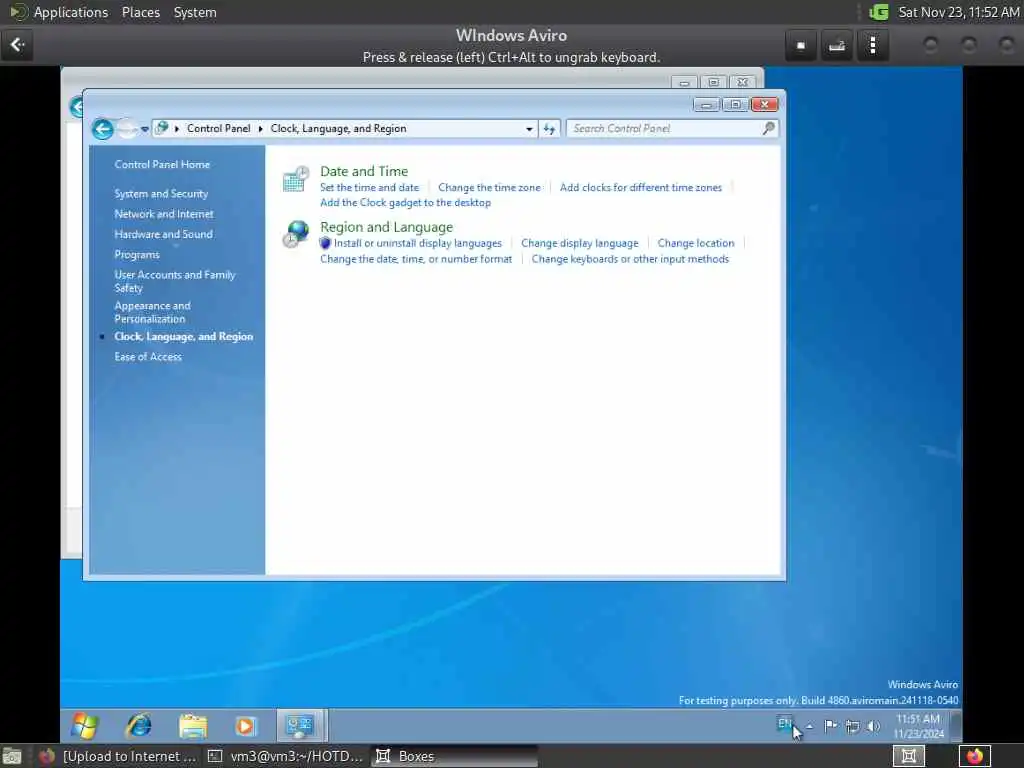The height and width of the screenshot is (768, 1024).
Task: Open Ease of Access category
Action: click(148, 357)
